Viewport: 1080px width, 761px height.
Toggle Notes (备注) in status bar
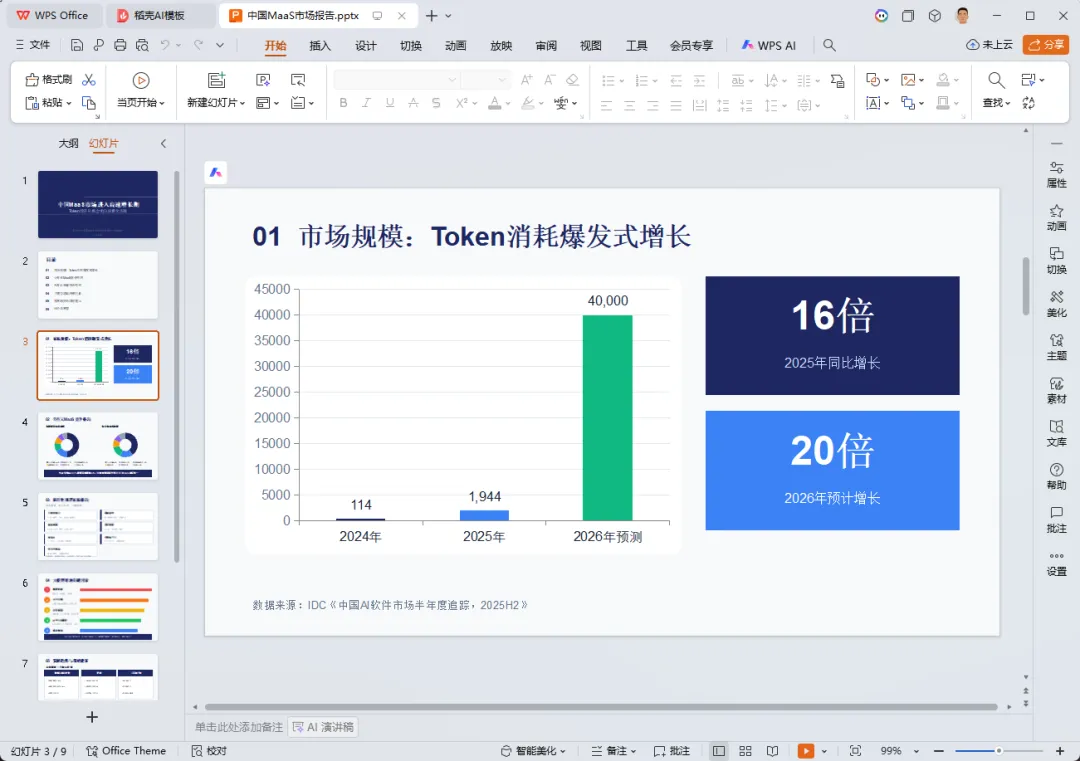pos(614,751)
